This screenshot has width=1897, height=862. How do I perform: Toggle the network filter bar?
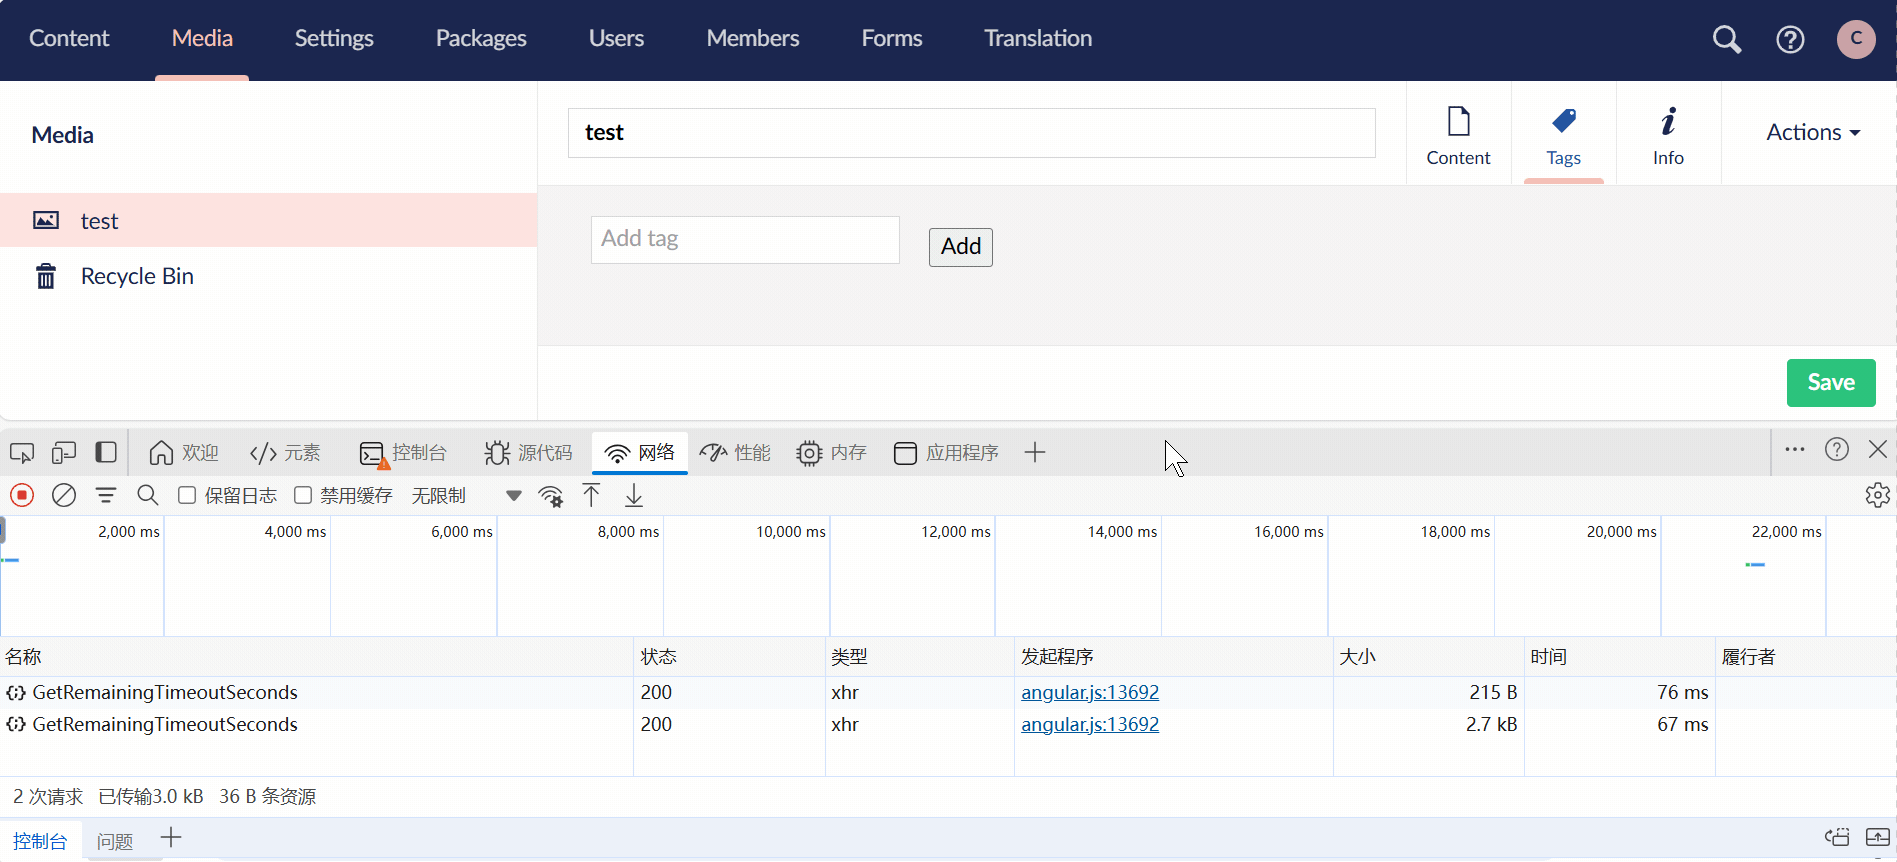(x=106, y=495)
